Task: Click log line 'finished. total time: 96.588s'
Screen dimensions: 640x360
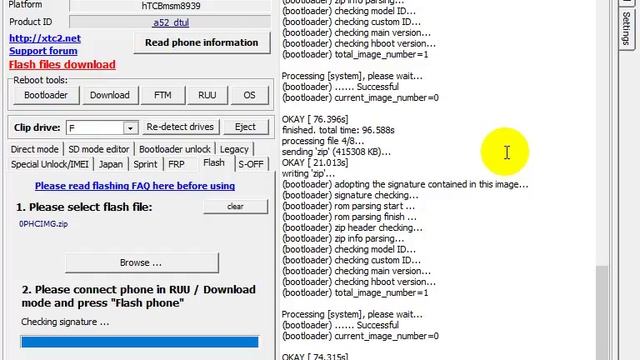Action: point(338,130)
